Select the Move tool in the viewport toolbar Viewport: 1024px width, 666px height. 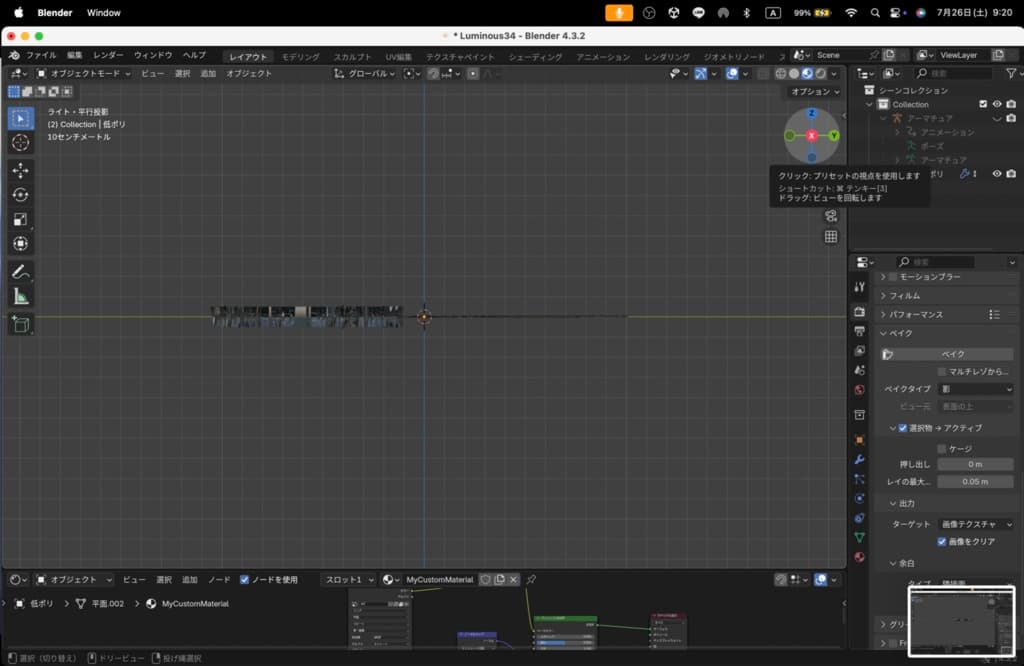point(21,170)
